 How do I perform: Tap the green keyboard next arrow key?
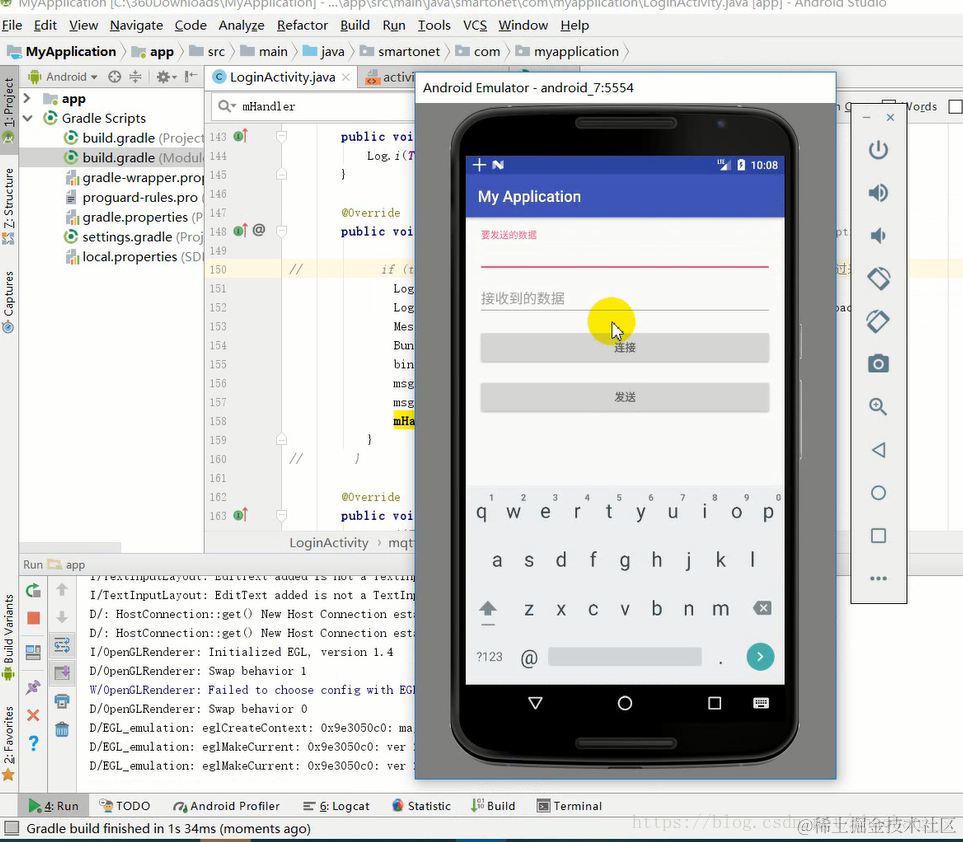[x=760, y=657]
